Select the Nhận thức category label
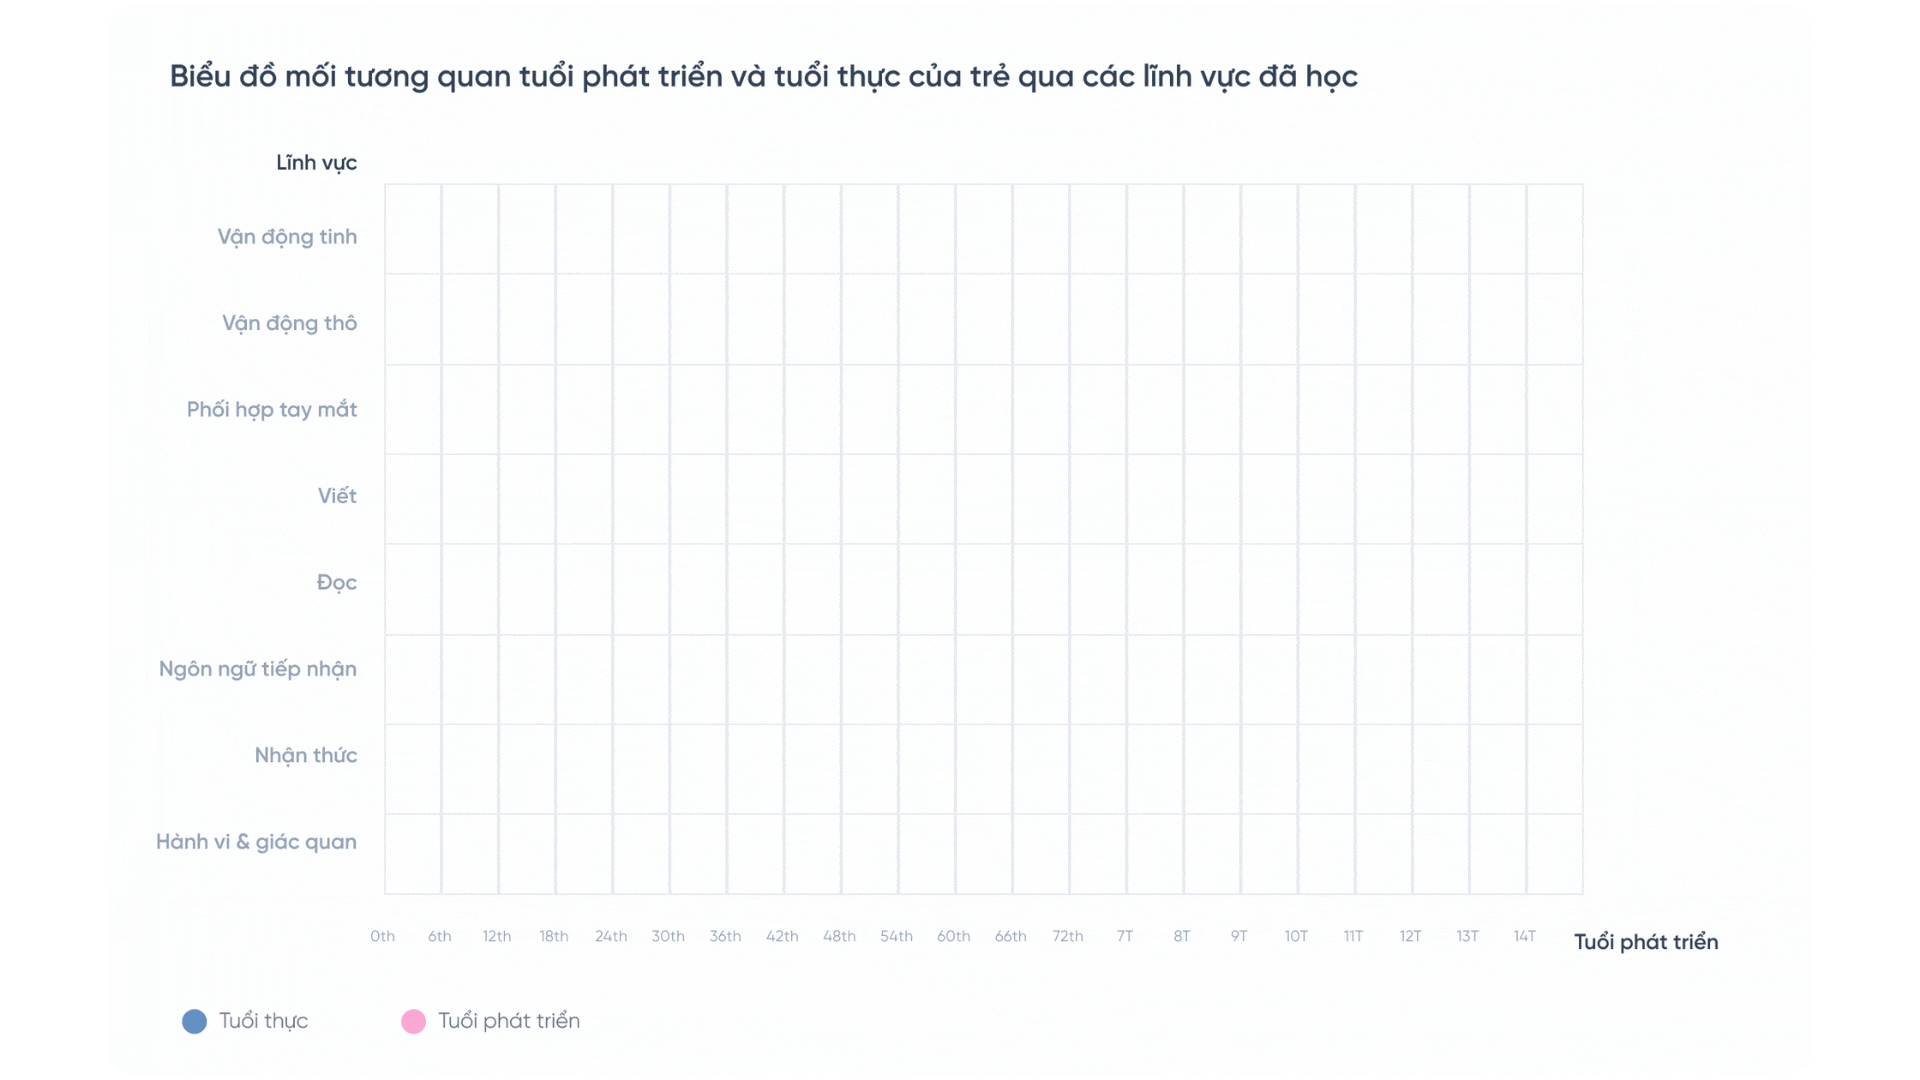 (305, 755)
